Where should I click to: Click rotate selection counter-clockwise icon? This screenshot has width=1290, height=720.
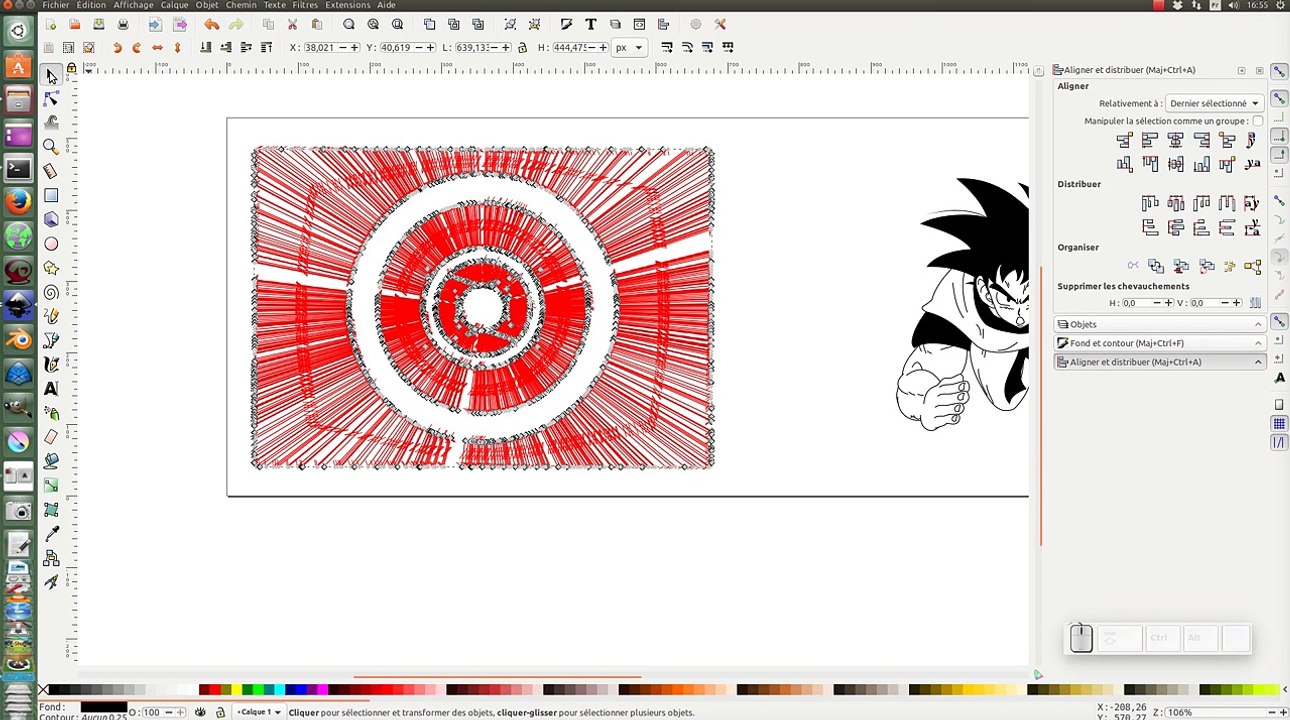coord(117,48)
